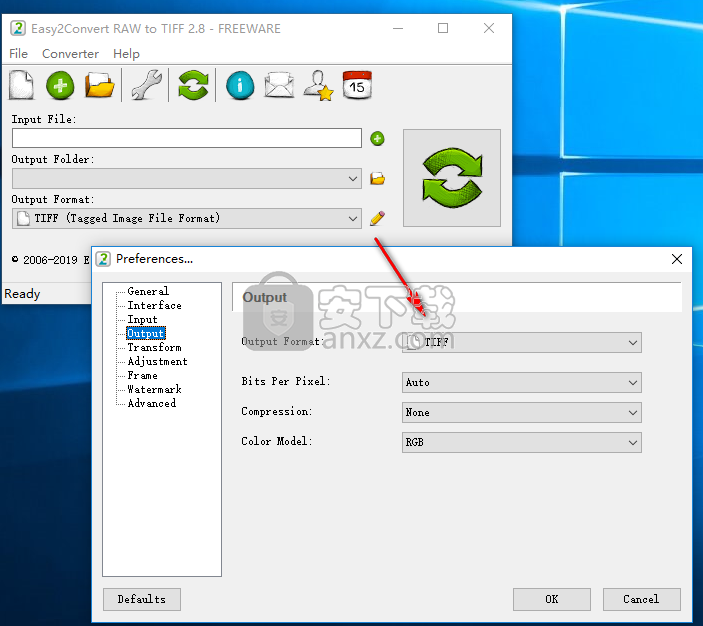Open the File menu
703x626 pixels.
click(18, 54)
